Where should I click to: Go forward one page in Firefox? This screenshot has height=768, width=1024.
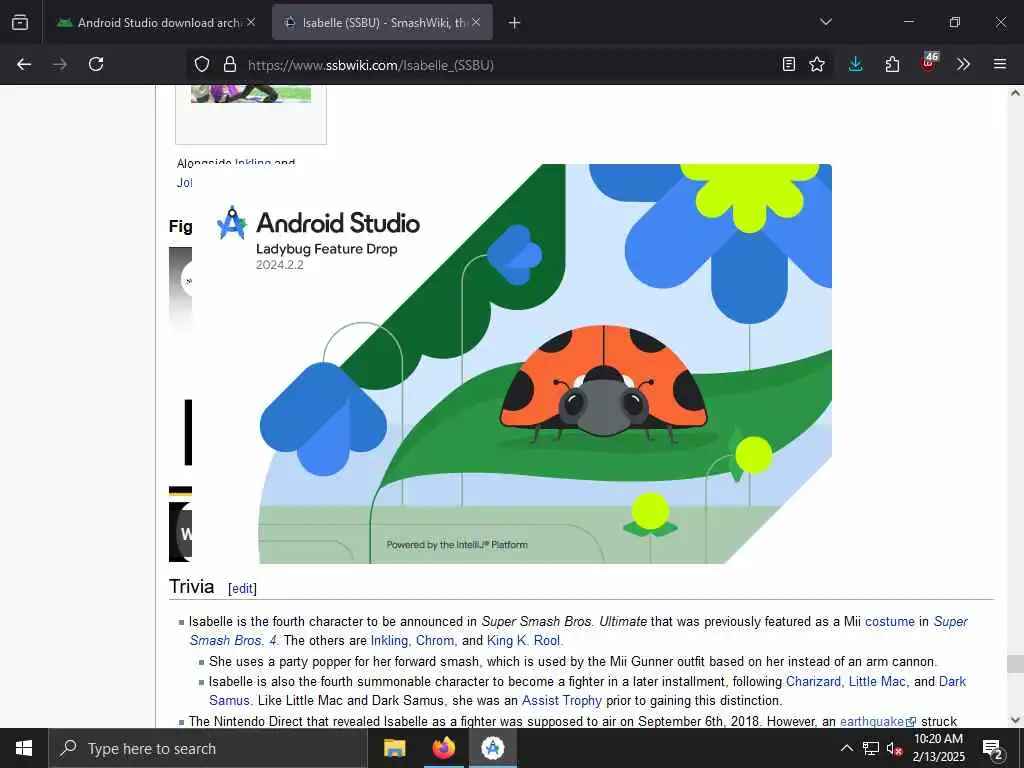pyautogui.click(x=60, y=64)
